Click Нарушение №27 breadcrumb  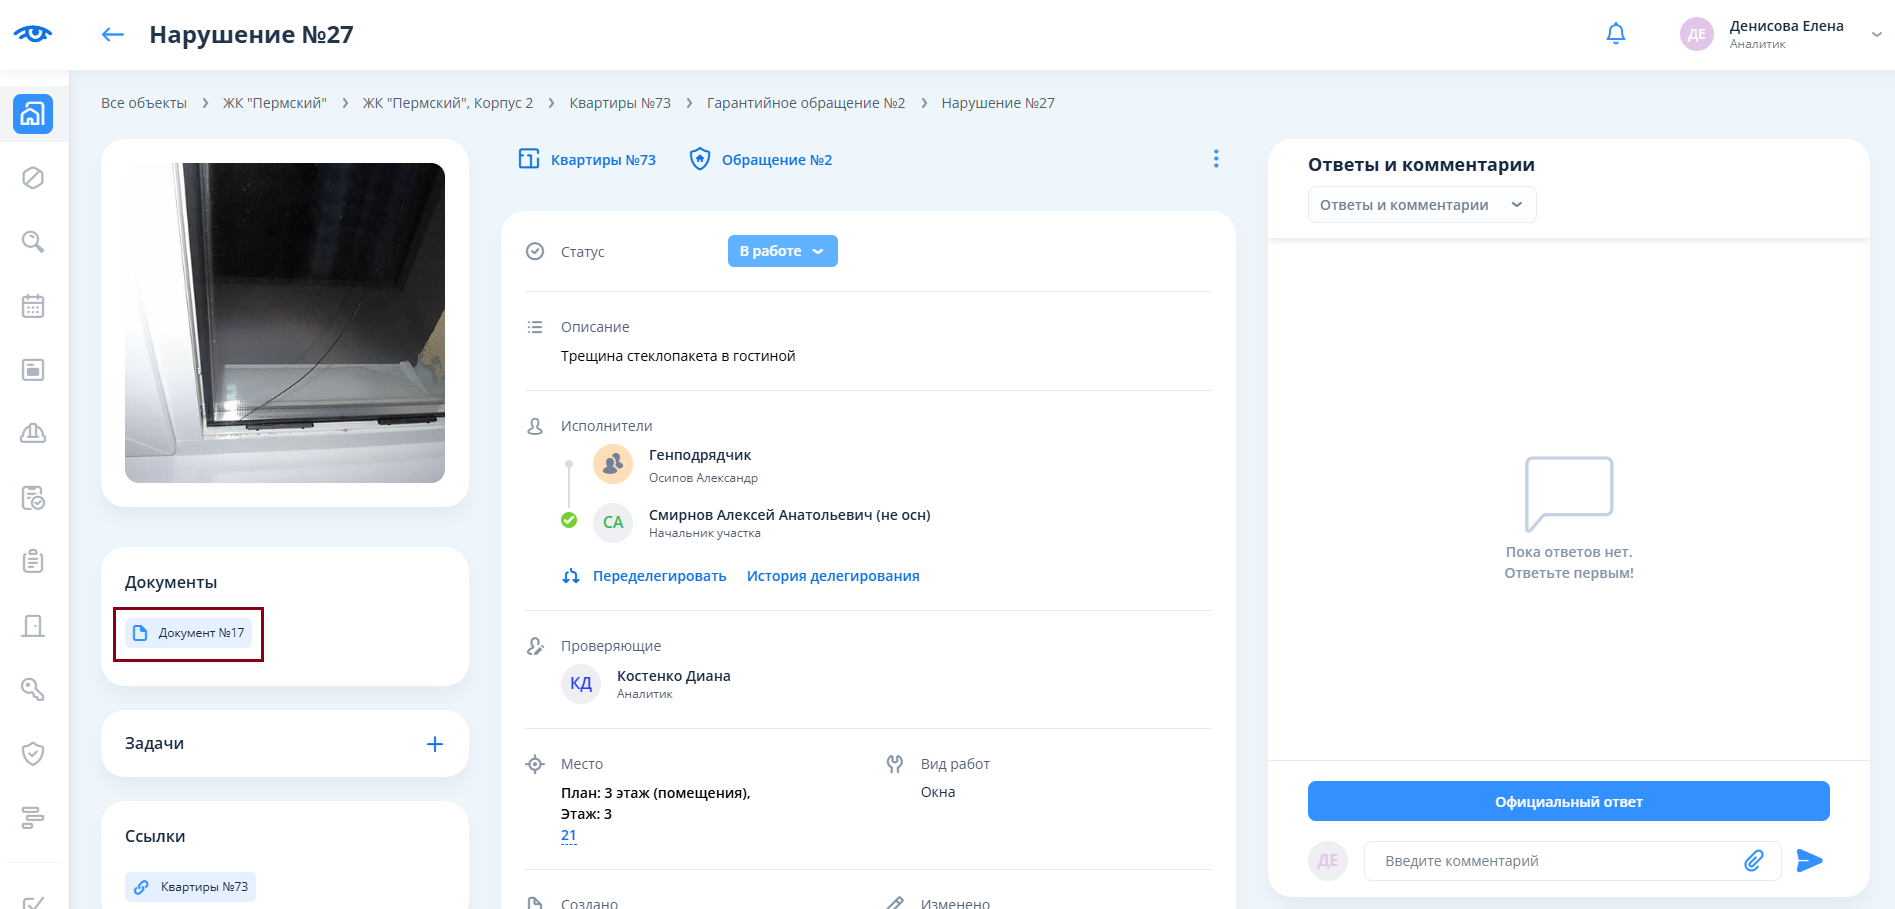998,103
